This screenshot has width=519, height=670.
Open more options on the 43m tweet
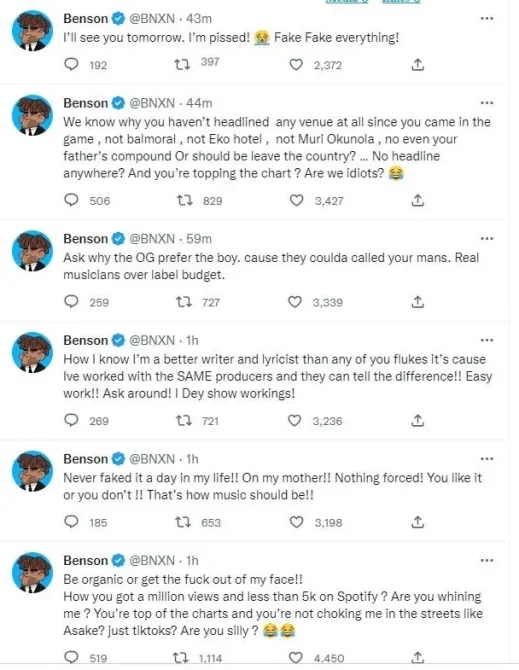tap(487, 18)
